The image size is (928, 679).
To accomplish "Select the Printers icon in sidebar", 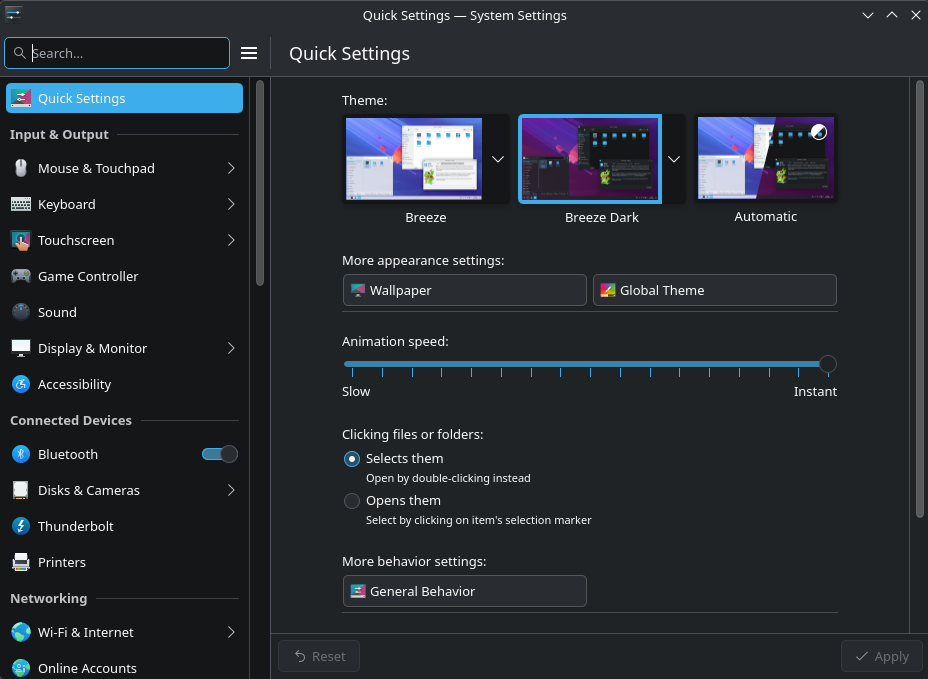I will coord(22,562).
